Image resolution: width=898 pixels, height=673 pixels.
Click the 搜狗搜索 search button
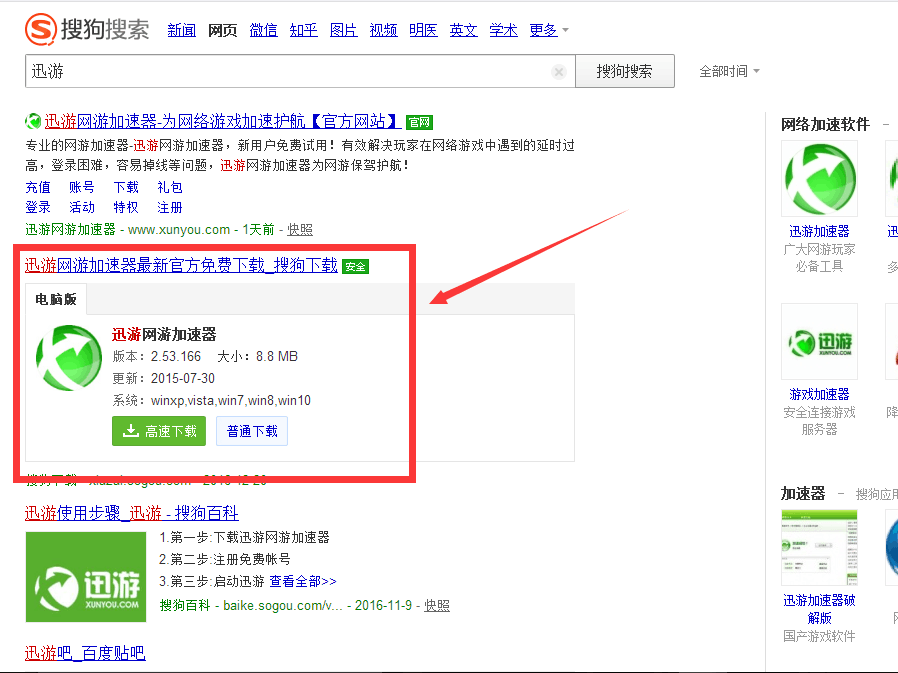coord(625,71)
